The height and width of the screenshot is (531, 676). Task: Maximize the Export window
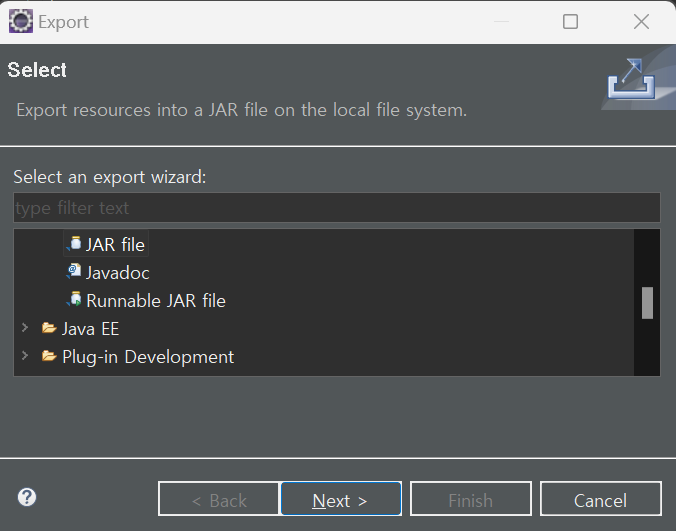[x=570, y=22]
